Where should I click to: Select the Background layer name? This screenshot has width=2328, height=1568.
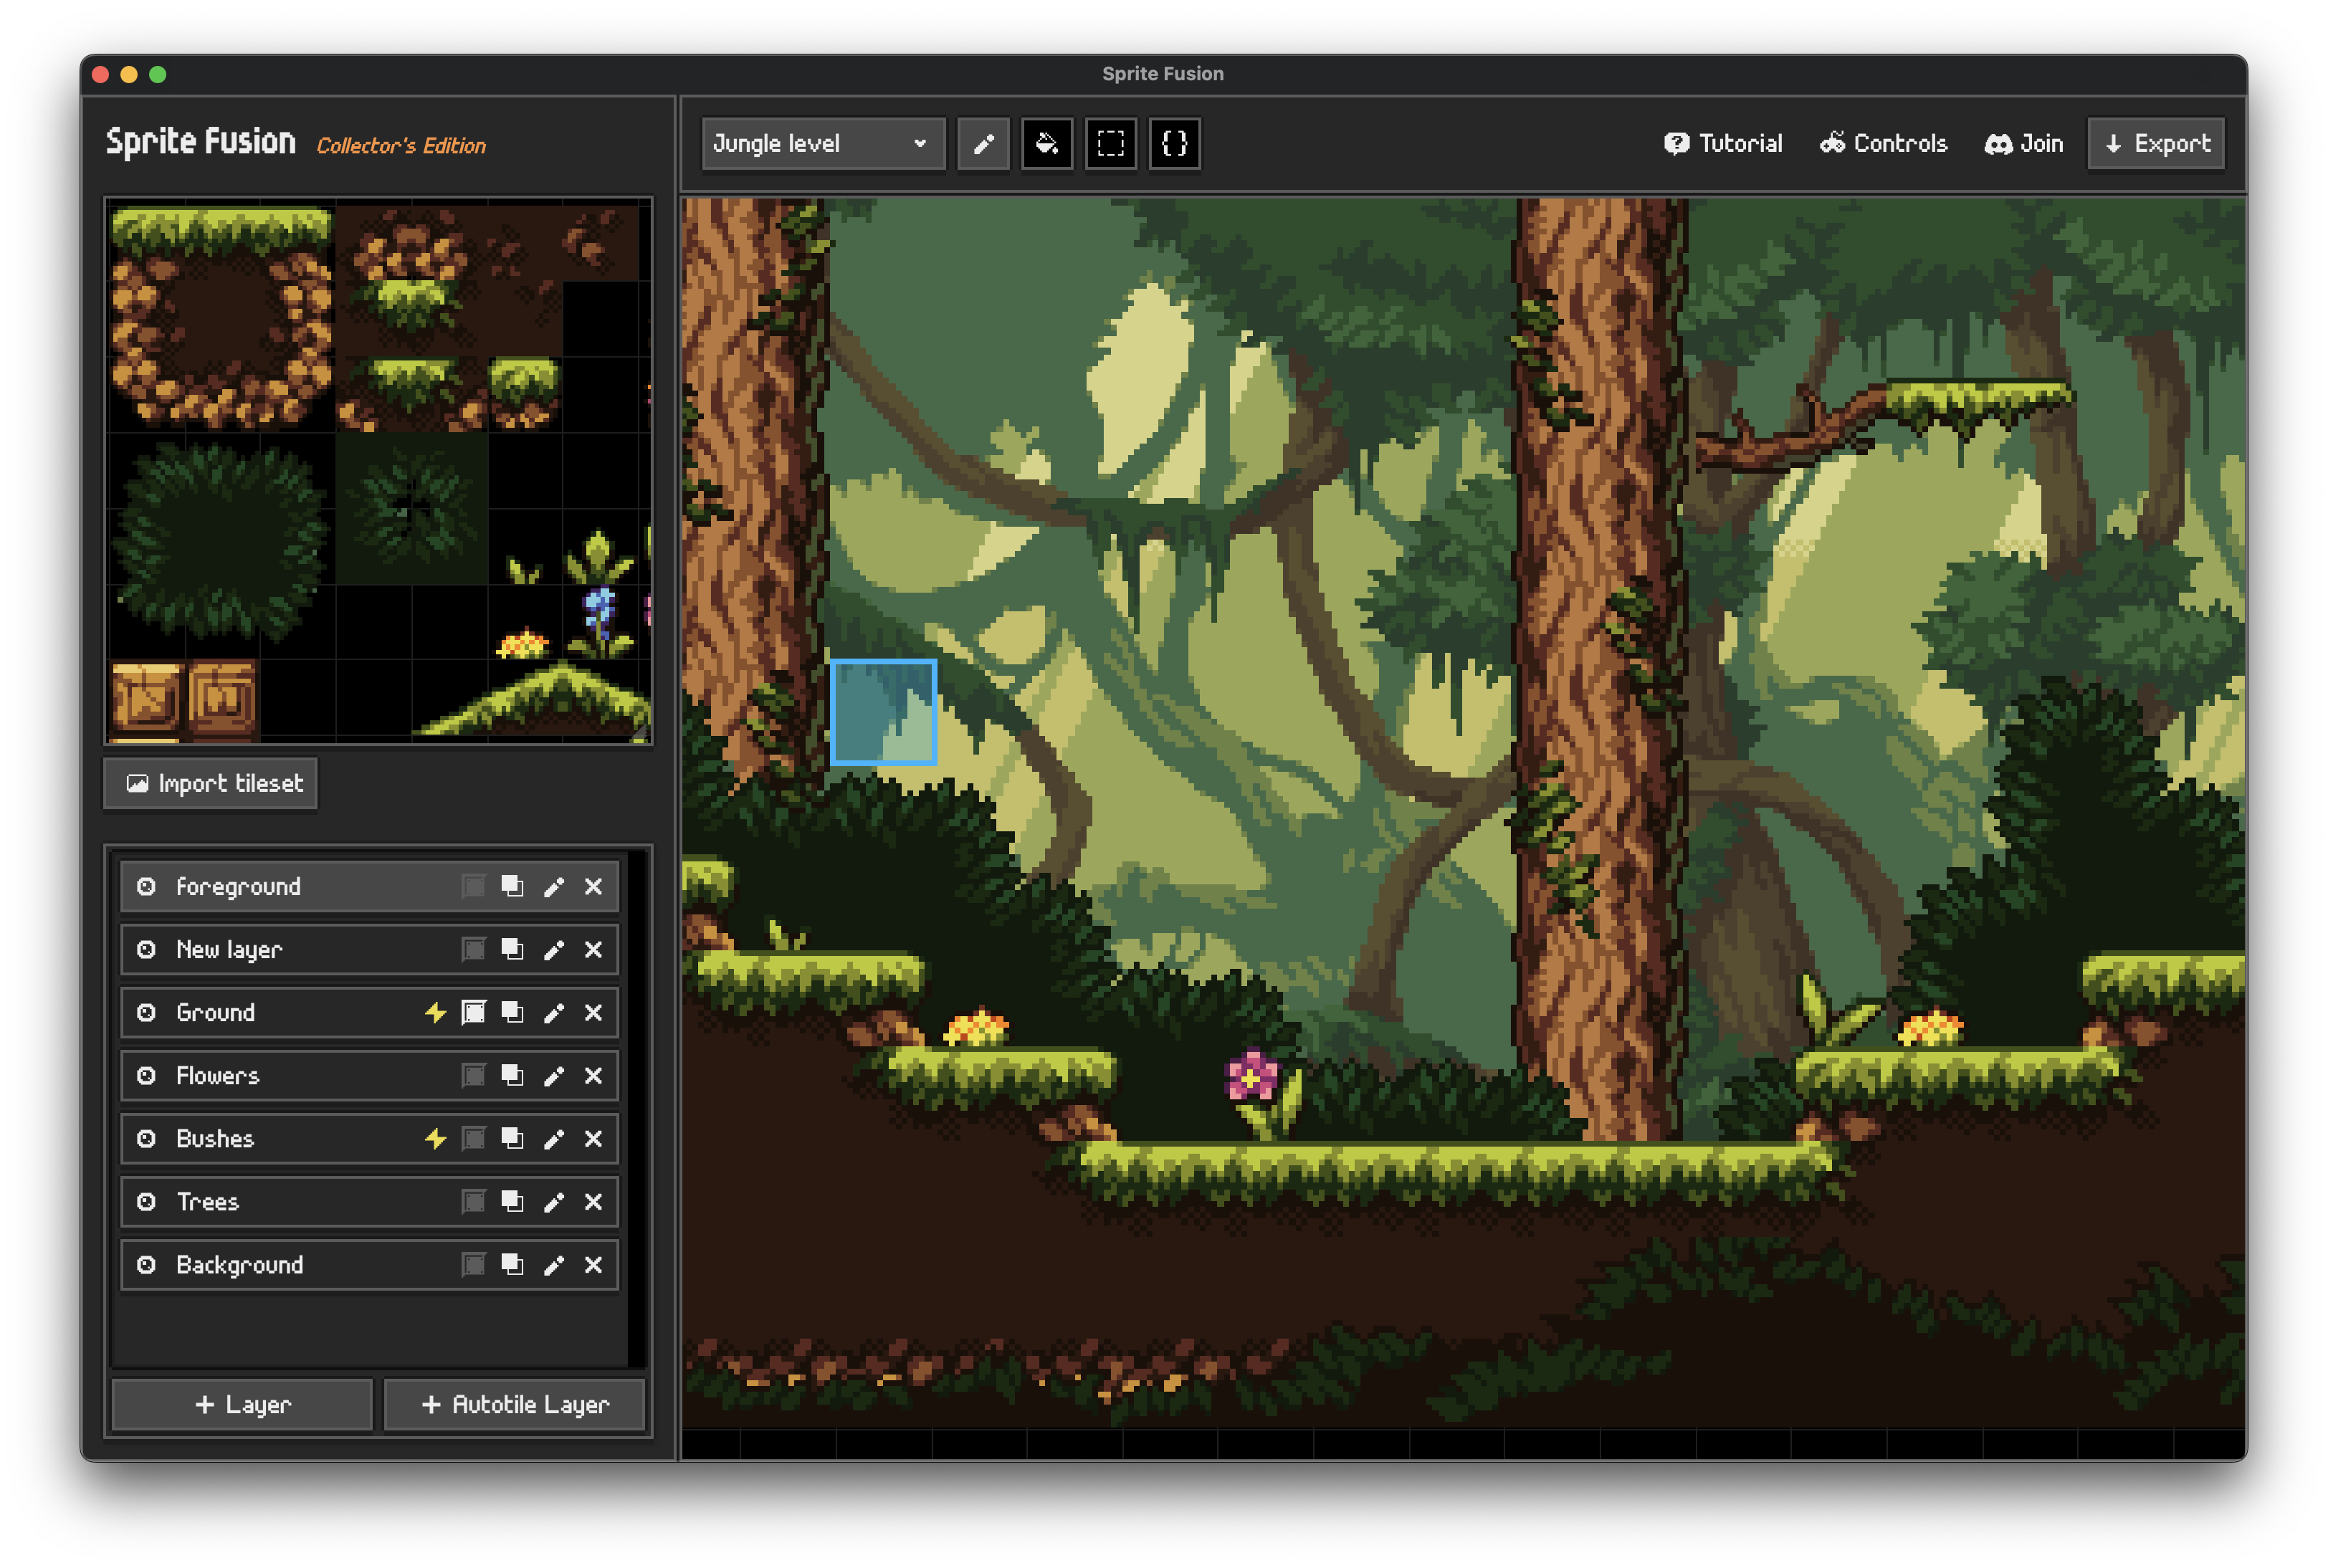point(239,1265)
